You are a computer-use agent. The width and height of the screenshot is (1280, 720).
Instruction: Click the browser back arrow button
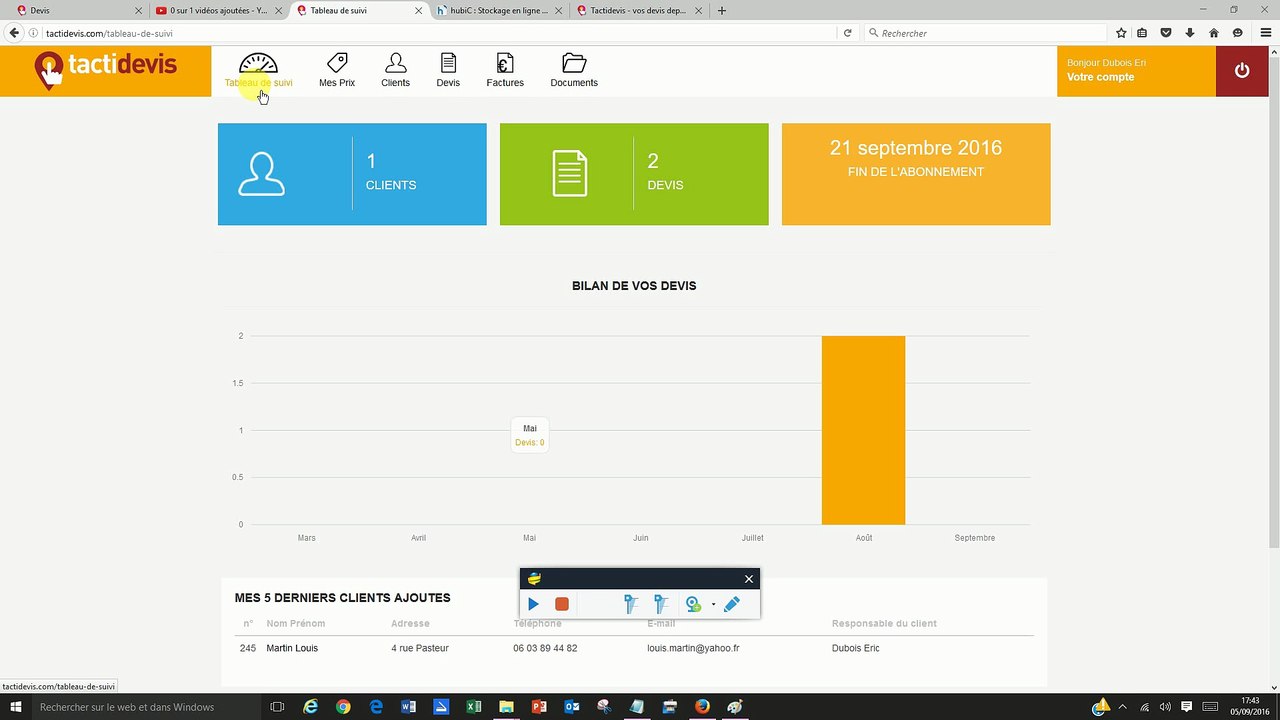(x=14, y=33)
